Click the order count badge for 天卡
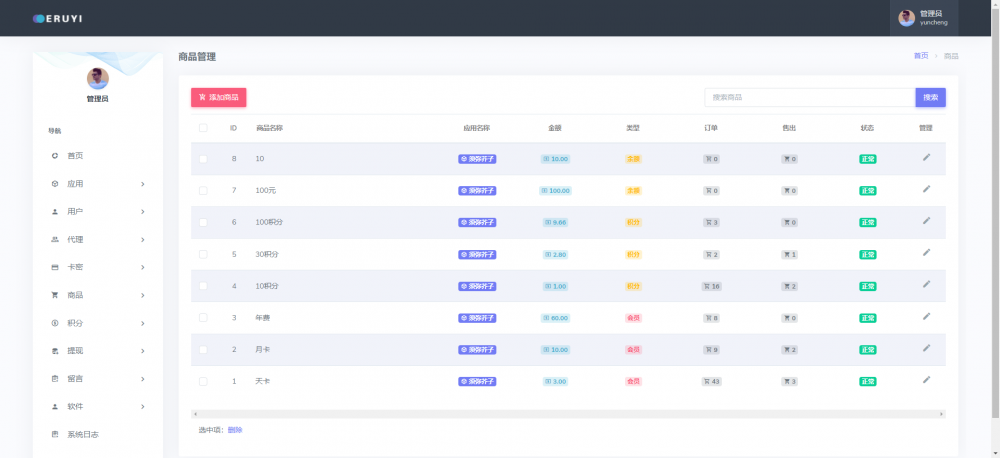 pos(712,381)
